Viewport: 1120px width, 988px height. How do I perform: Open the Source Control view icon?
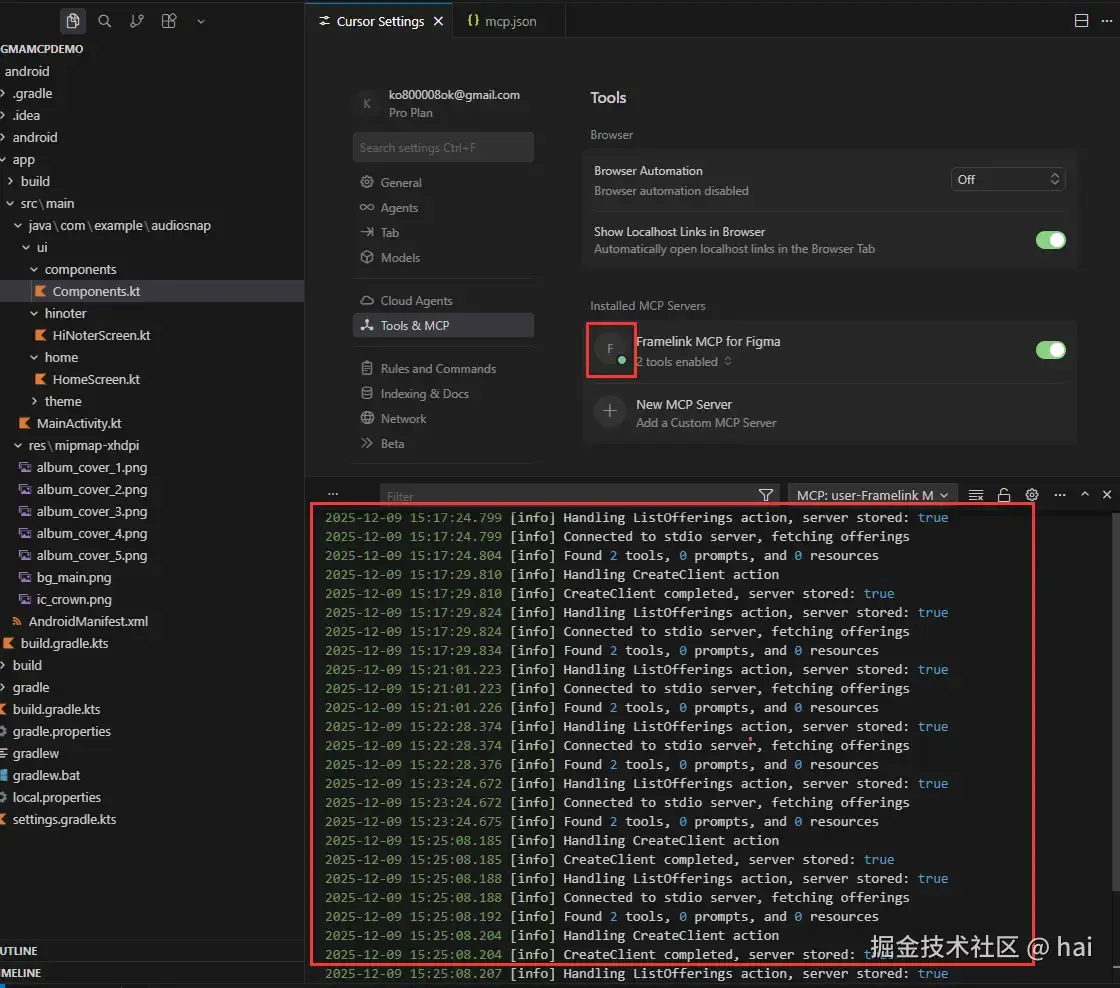(136, 21)
